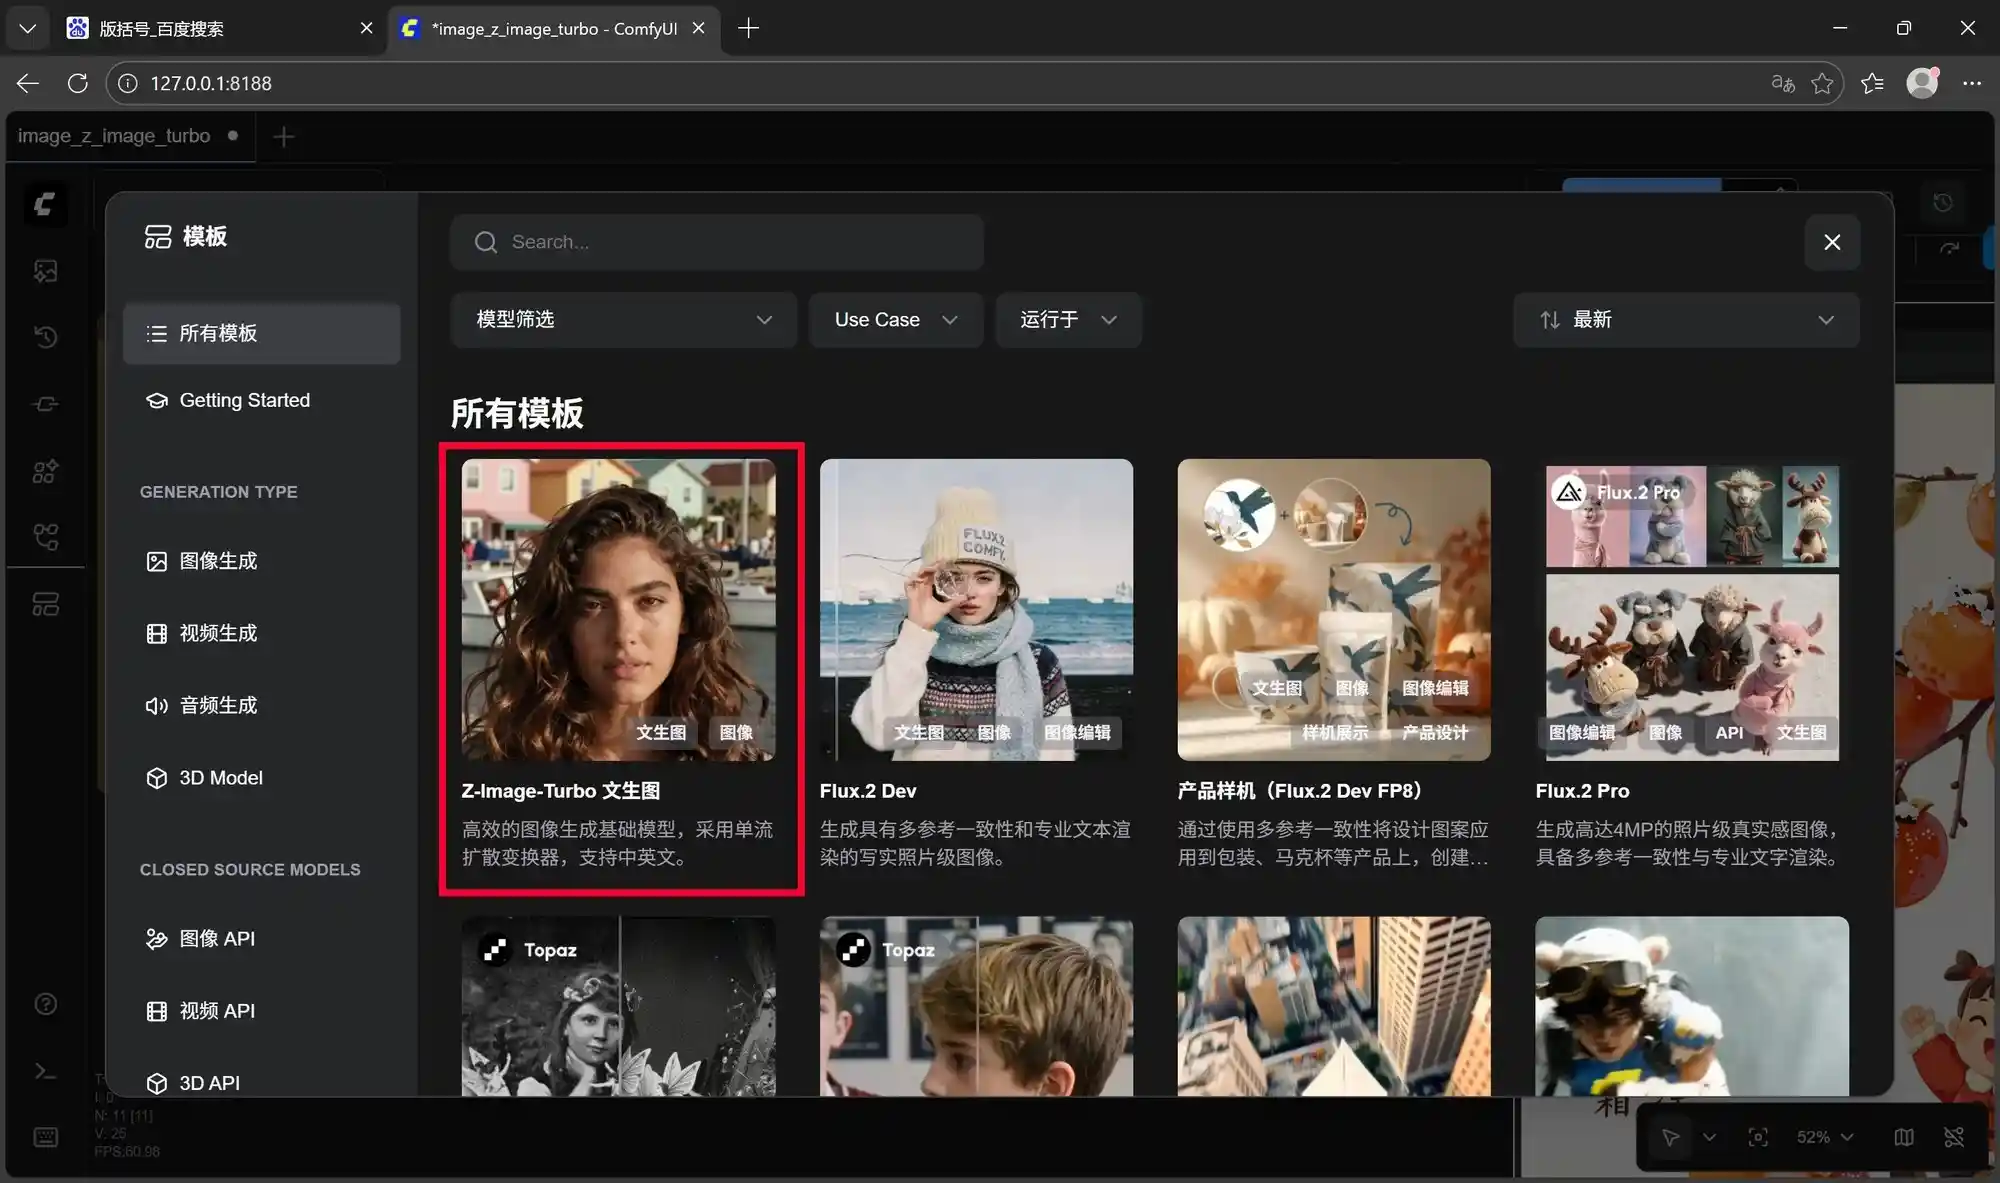Open the Use Case filter dropdown
The height and width of the screenshot is (1183, 2000).
click(x=895, y=320)
